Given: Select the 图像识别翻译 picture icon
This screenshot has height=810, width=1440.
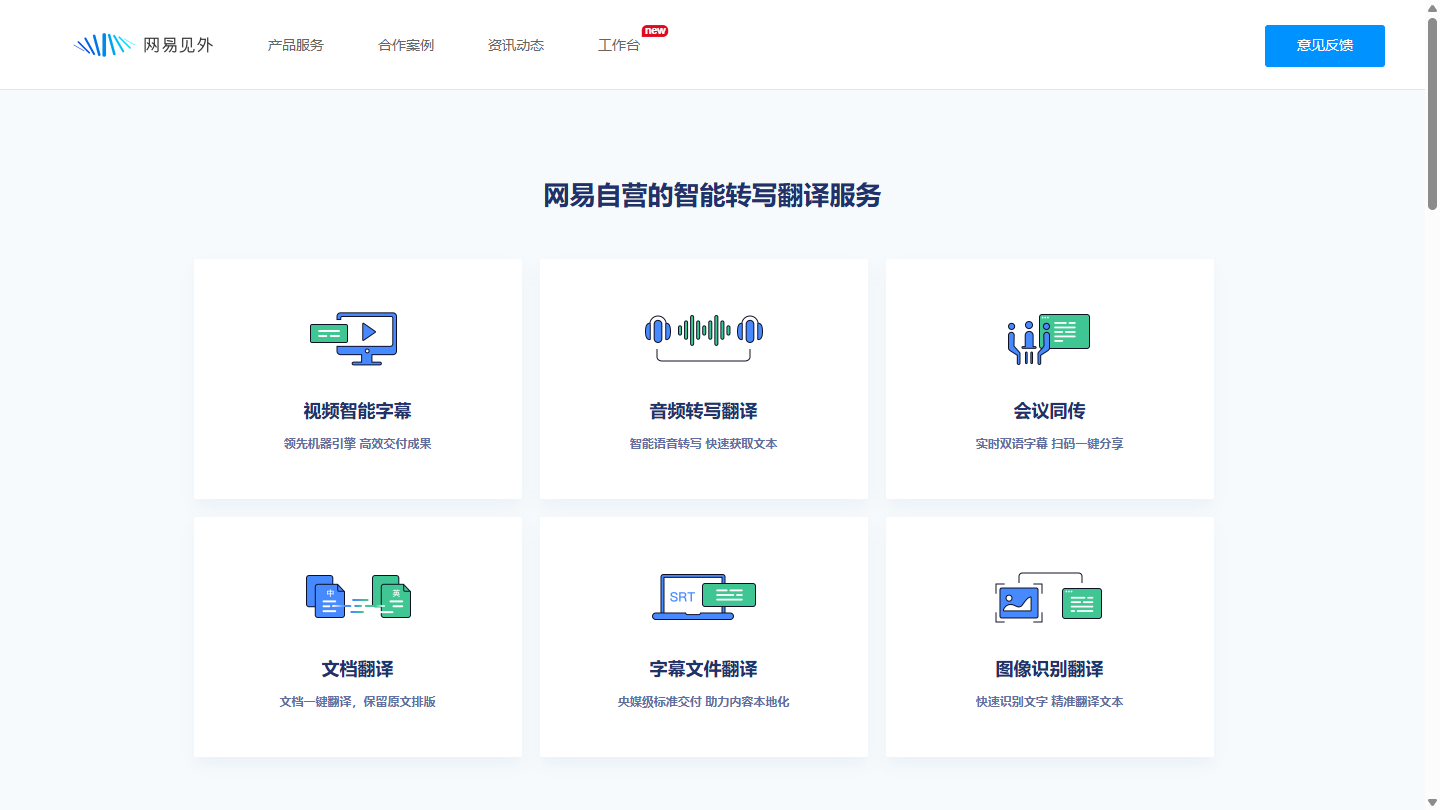Looking at the screenshot, I should 1048,597.
